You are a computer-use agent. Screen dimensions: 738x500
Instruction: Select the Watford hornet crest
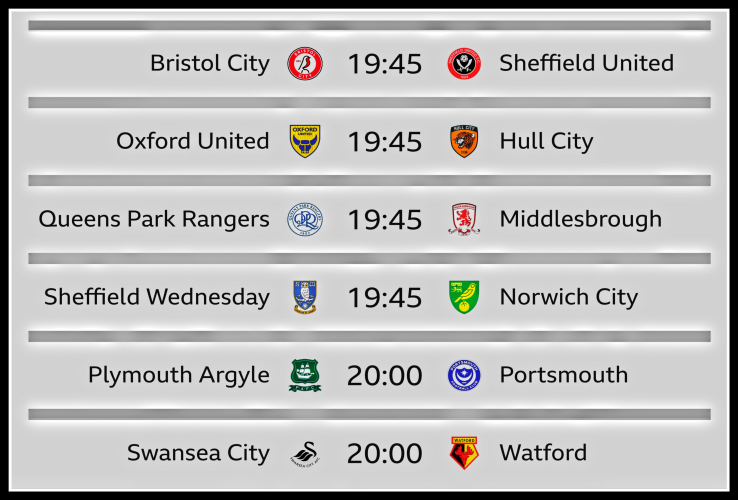(464, 453)
